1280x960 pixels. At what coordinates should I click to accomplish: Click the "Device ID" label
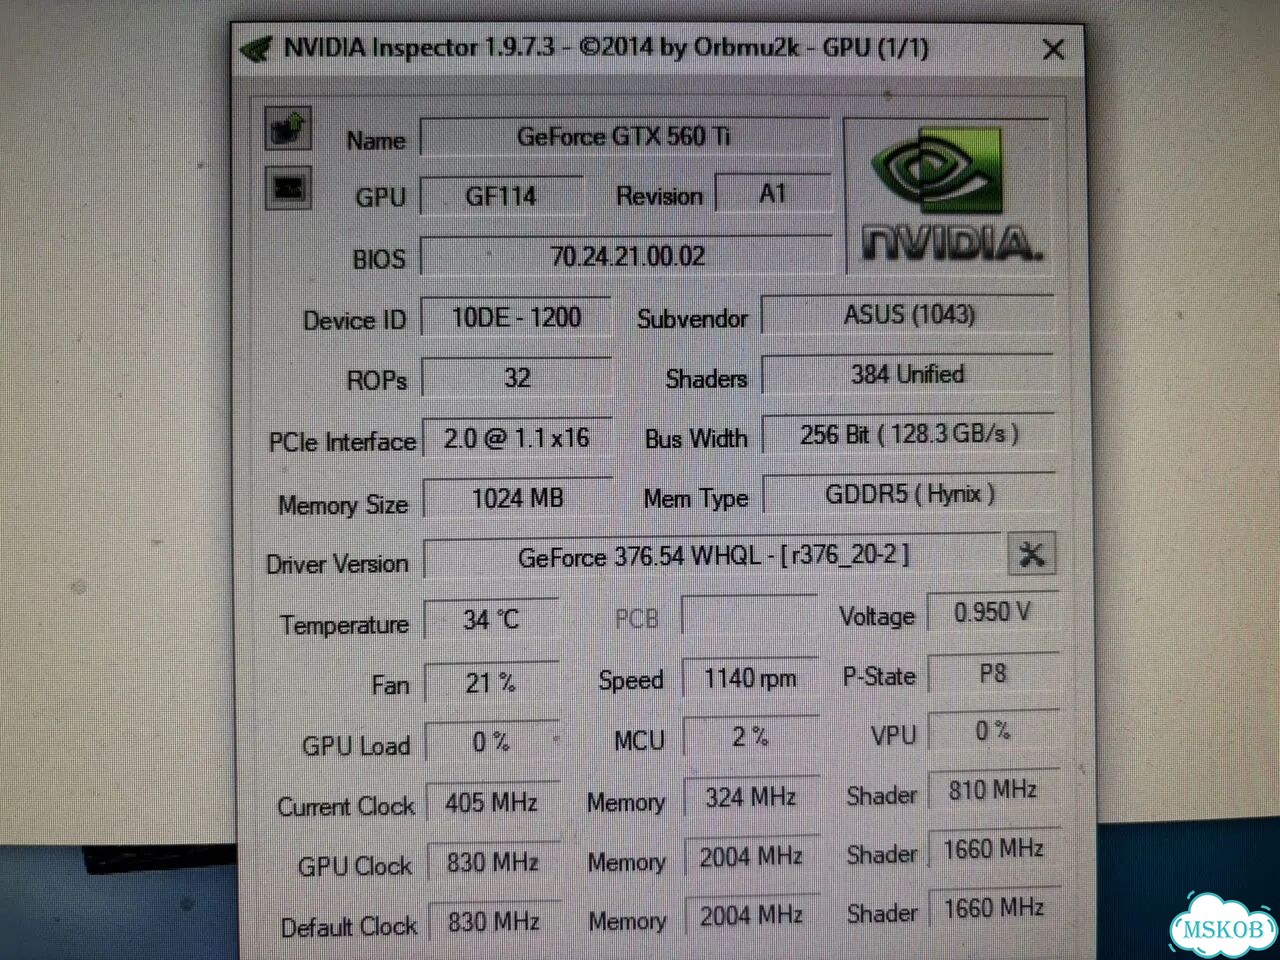click(355, 321)
